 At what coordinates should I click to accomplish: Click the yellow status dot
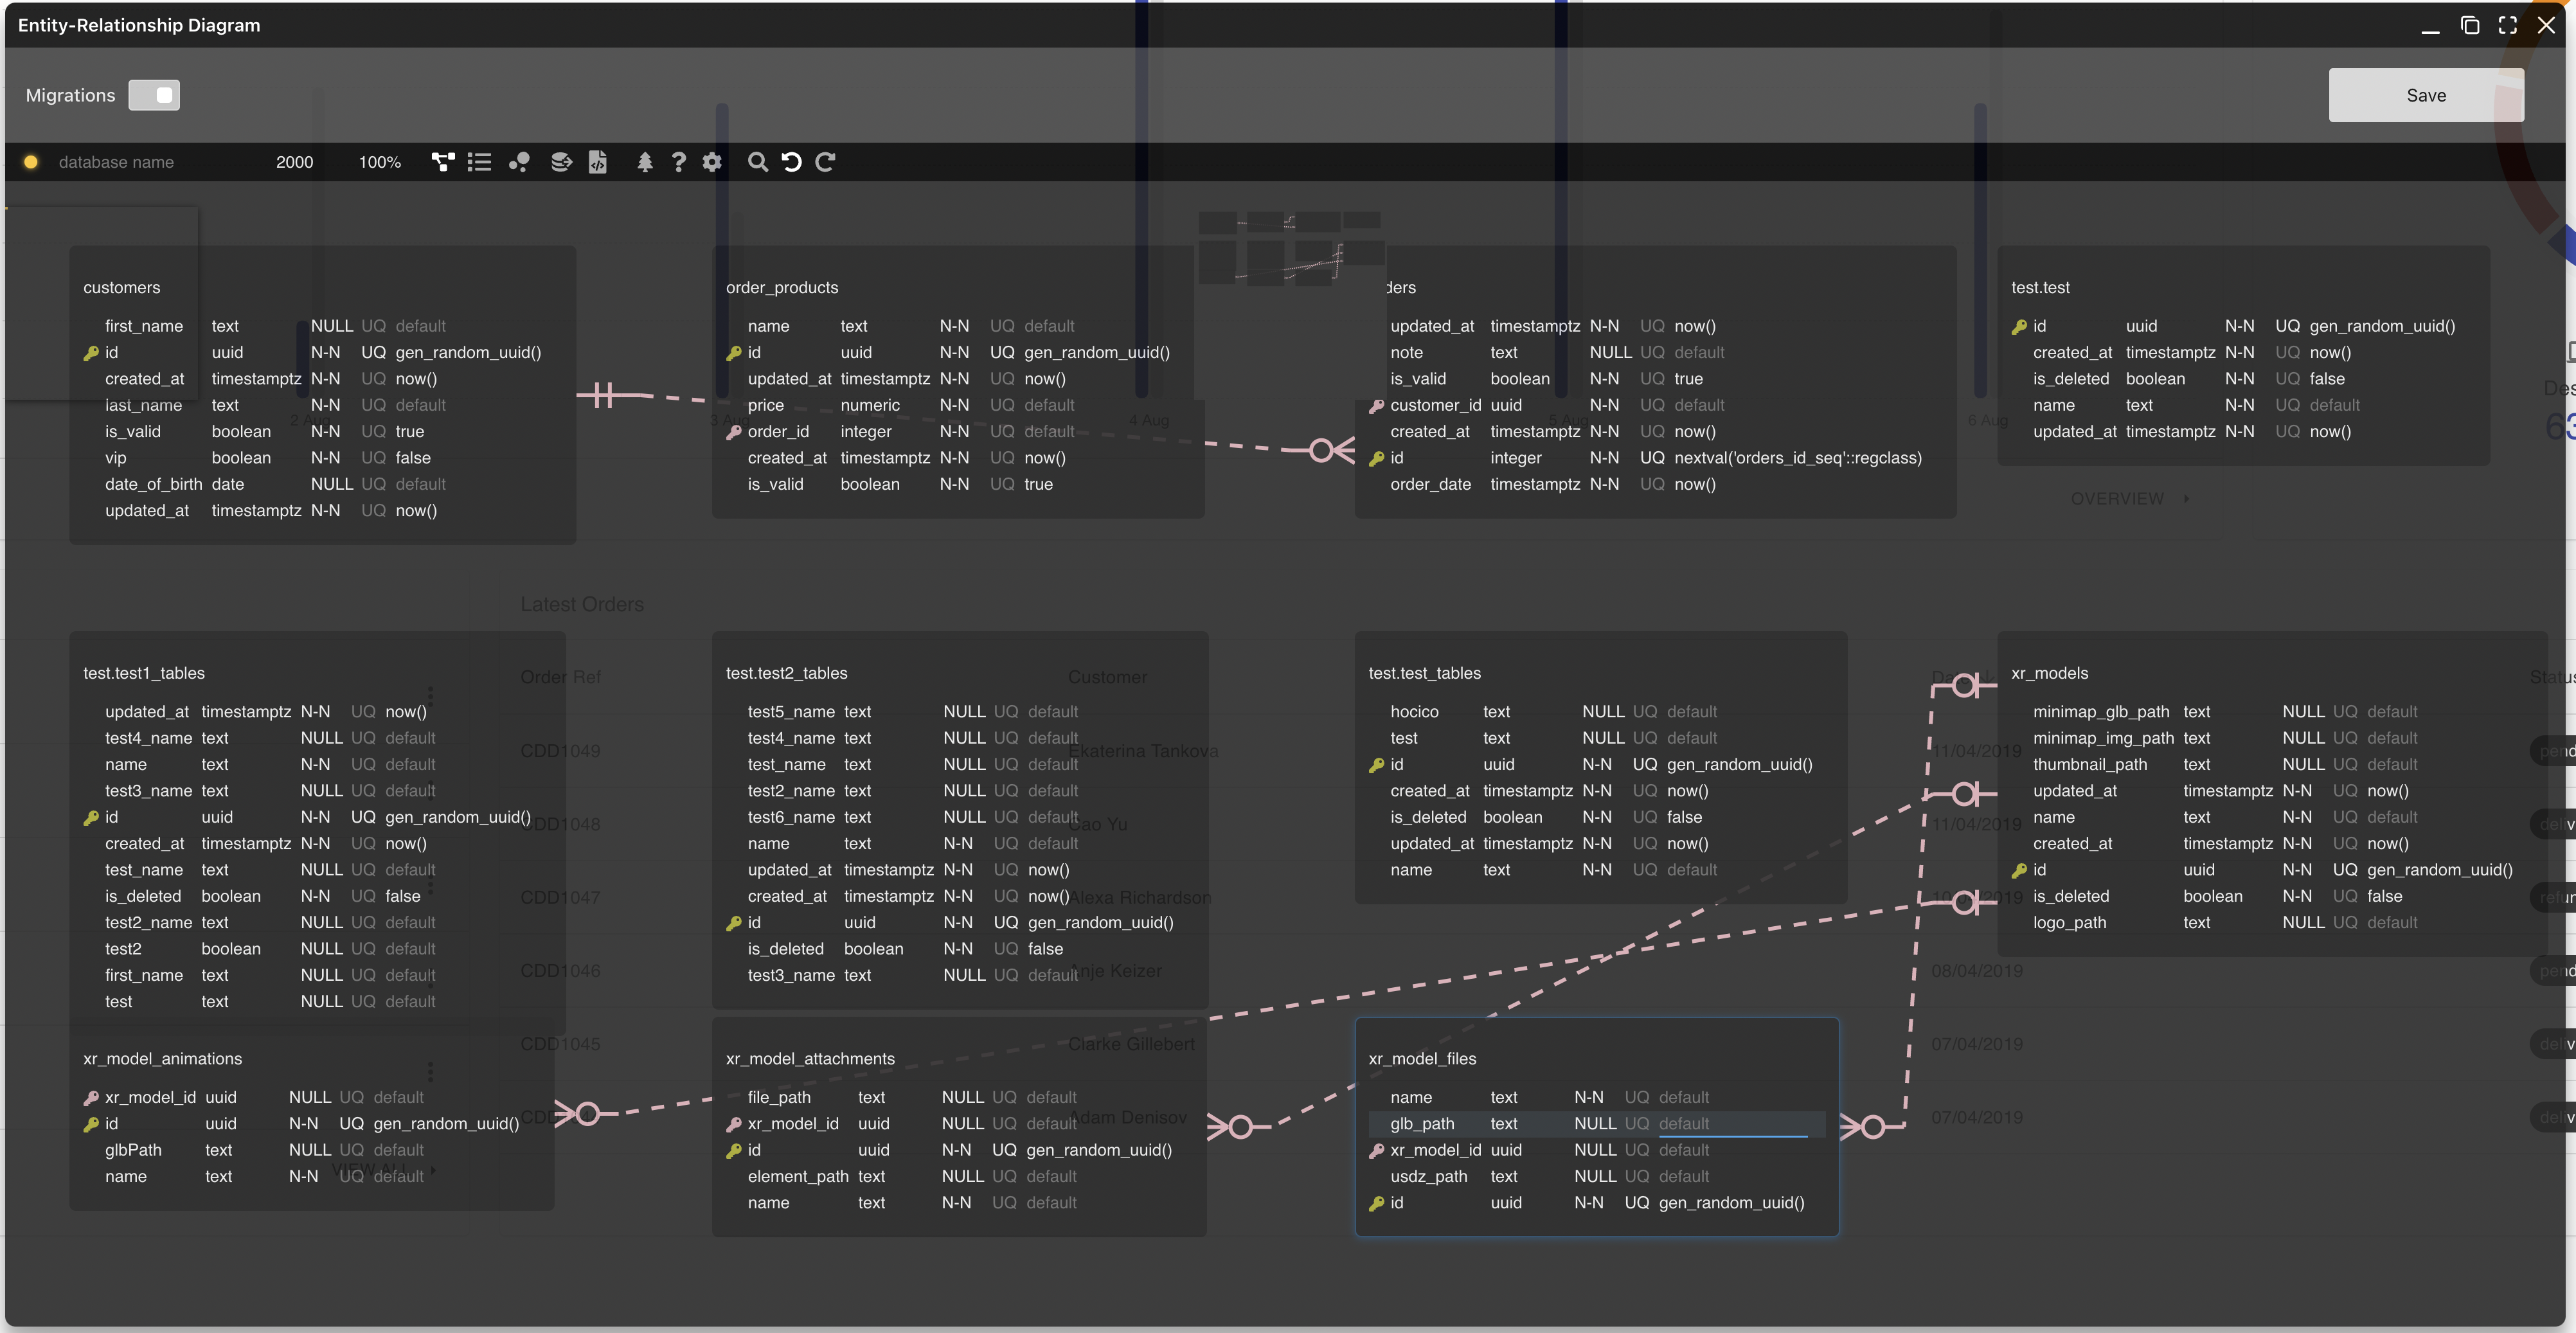tap(31, 162)
